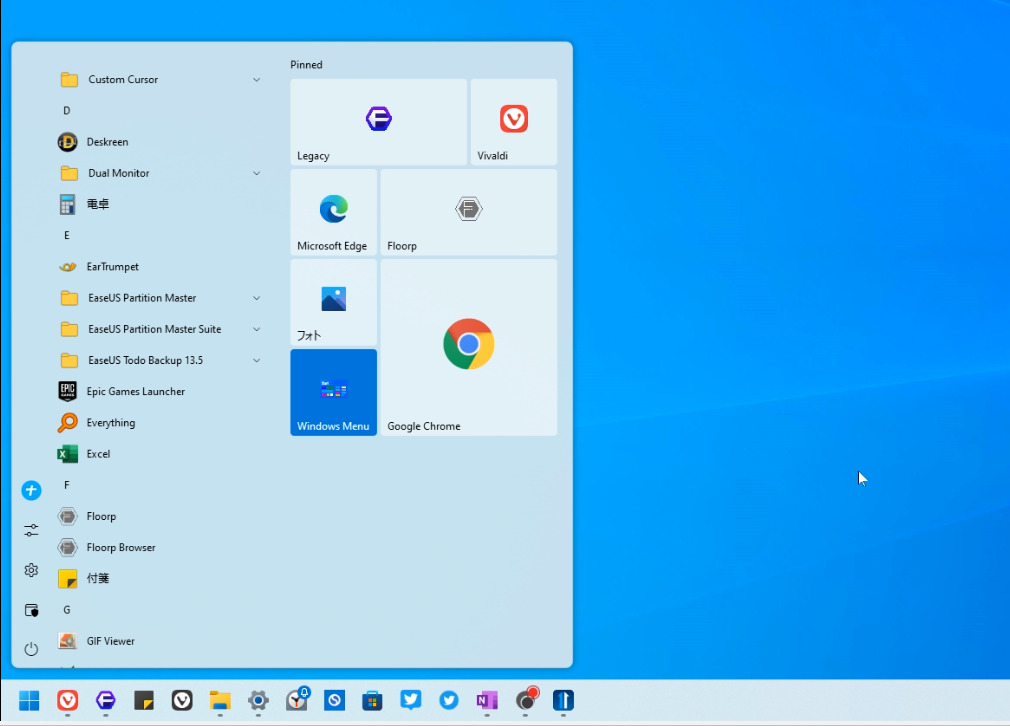Image resolution: width=1010 pixels, height=726 pixels.
Task: Expand the Custom Cursor folder
Action: pyautogui.click(x=256, y=80)
